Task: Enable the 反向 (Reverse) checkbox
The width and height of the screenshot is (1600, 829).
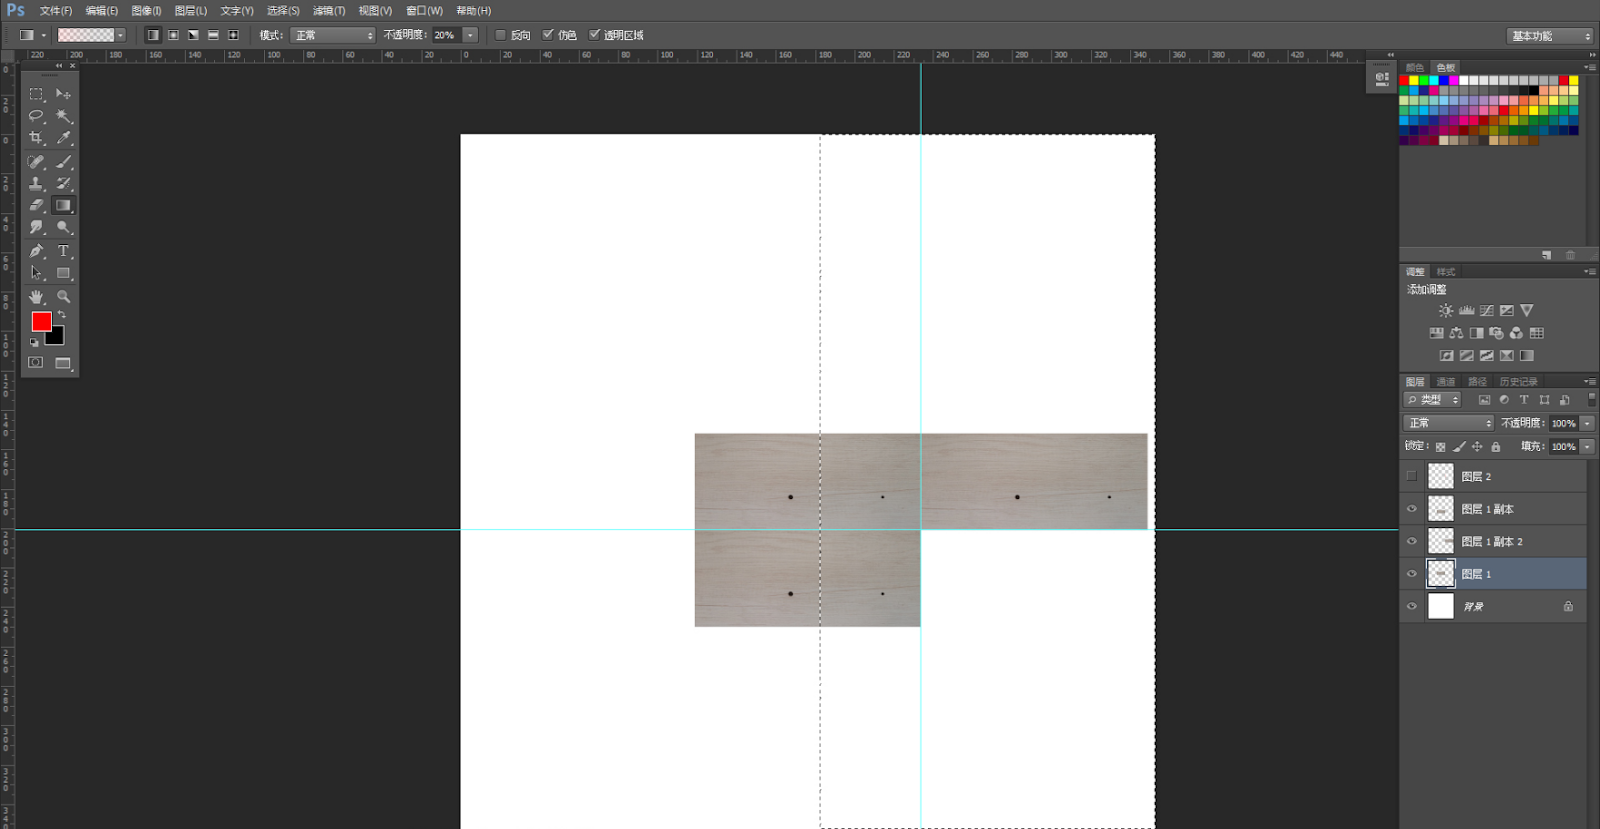Action: (501, 35)
